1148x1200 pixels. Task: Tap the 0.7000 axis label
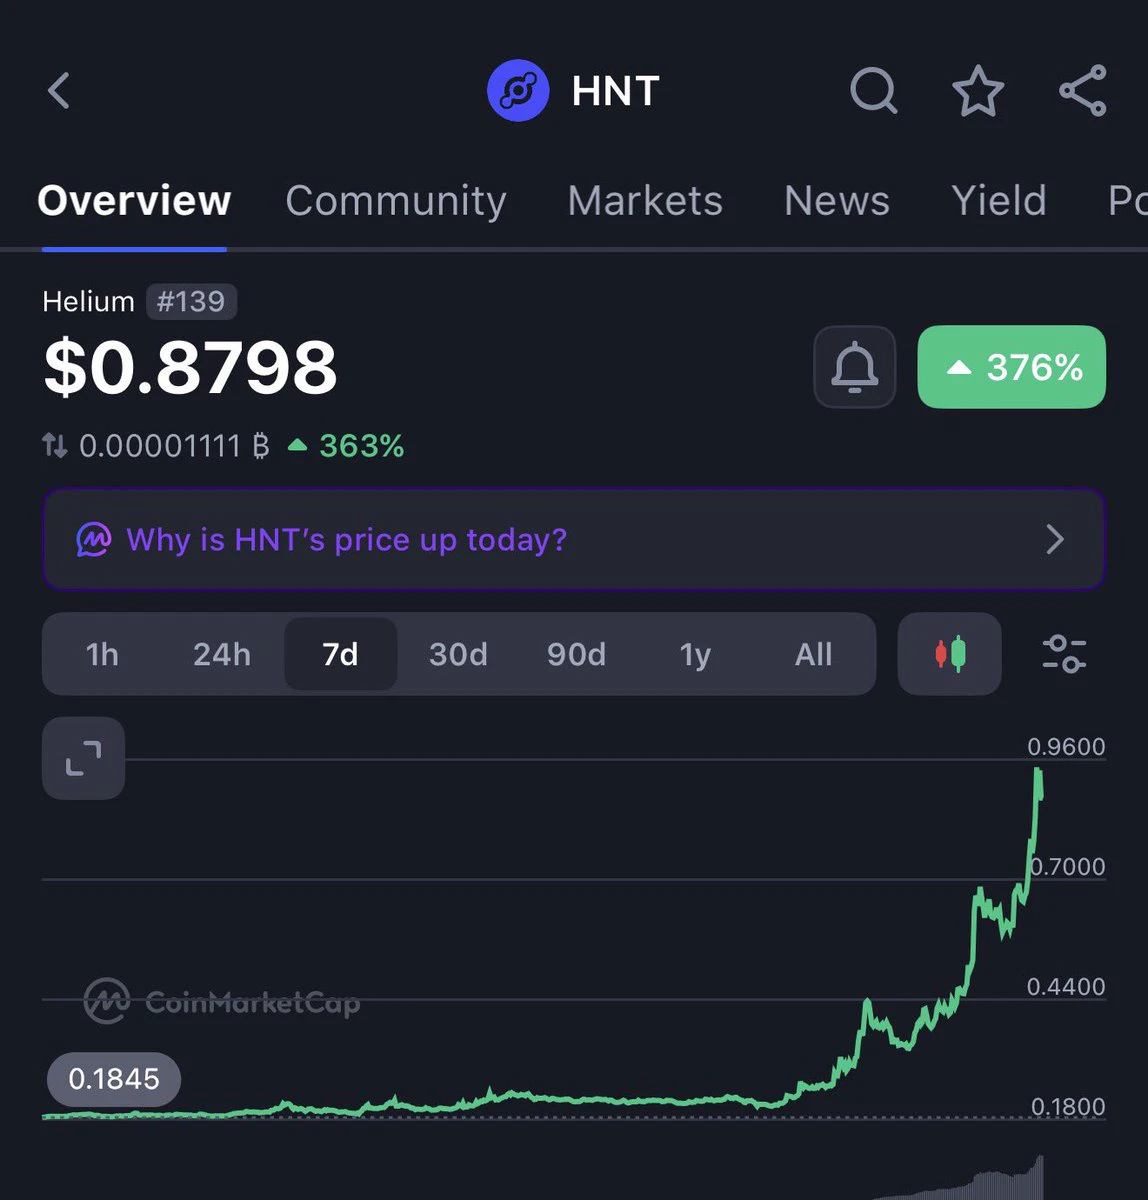pos(1068,866)
